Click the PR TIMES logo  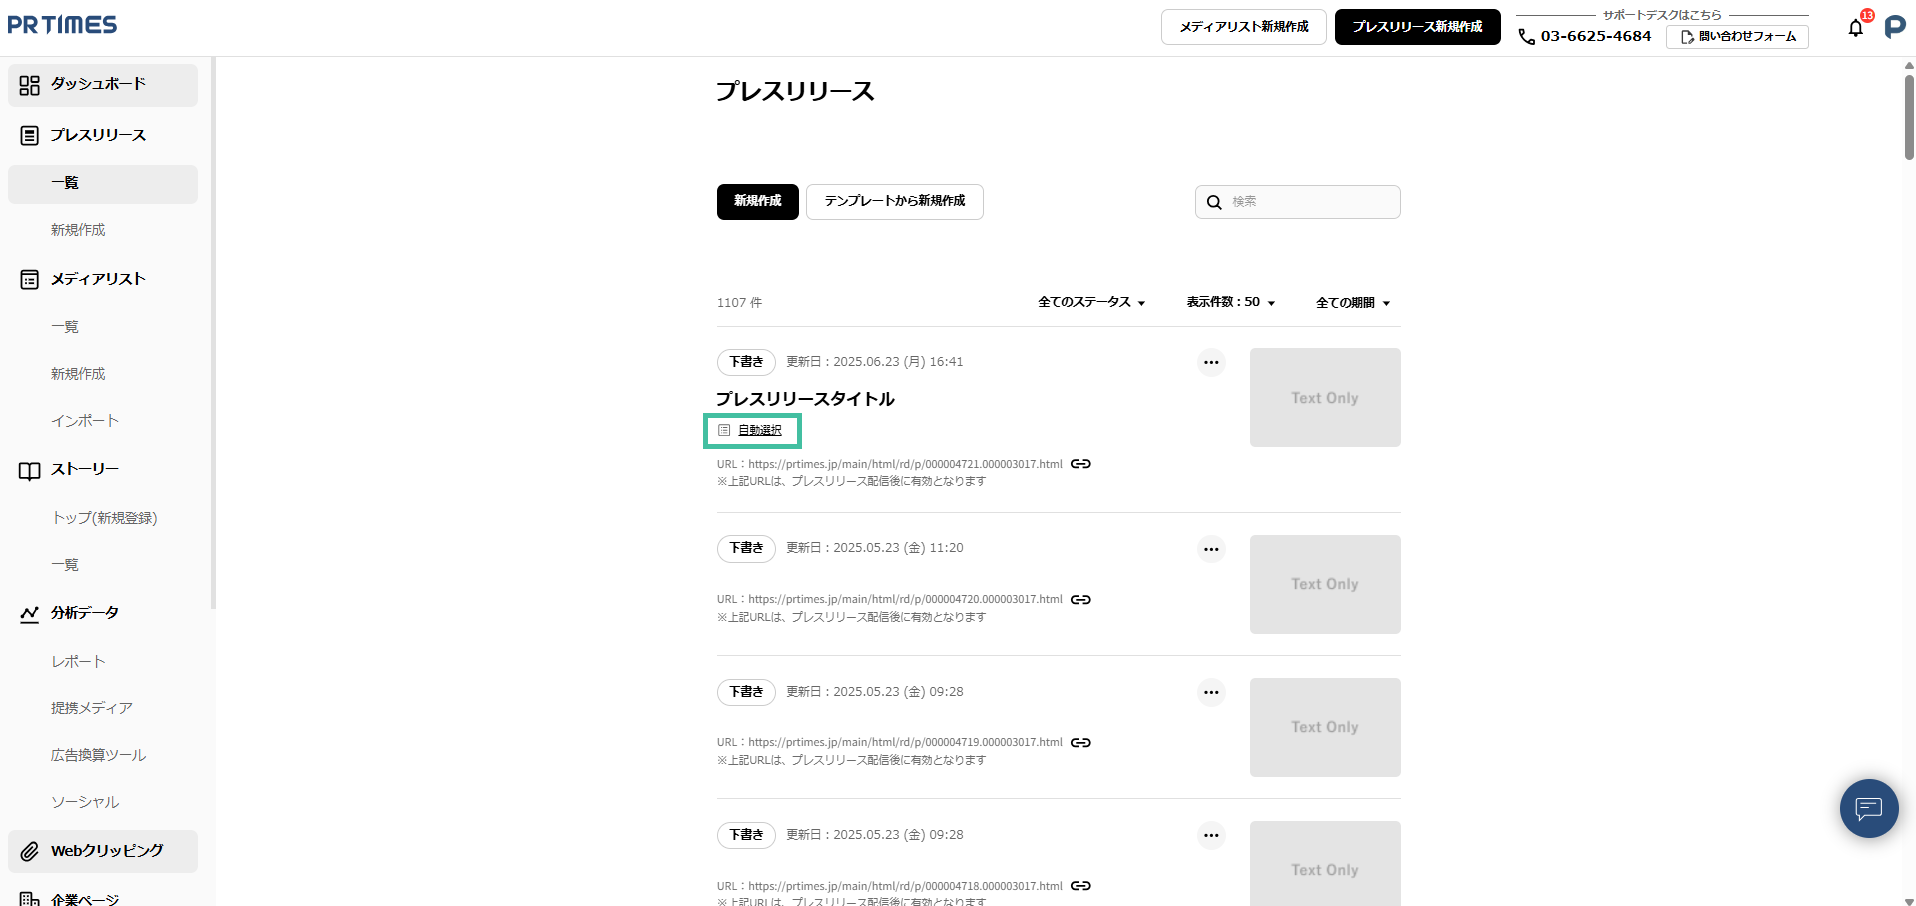click(x=62, y=25)
